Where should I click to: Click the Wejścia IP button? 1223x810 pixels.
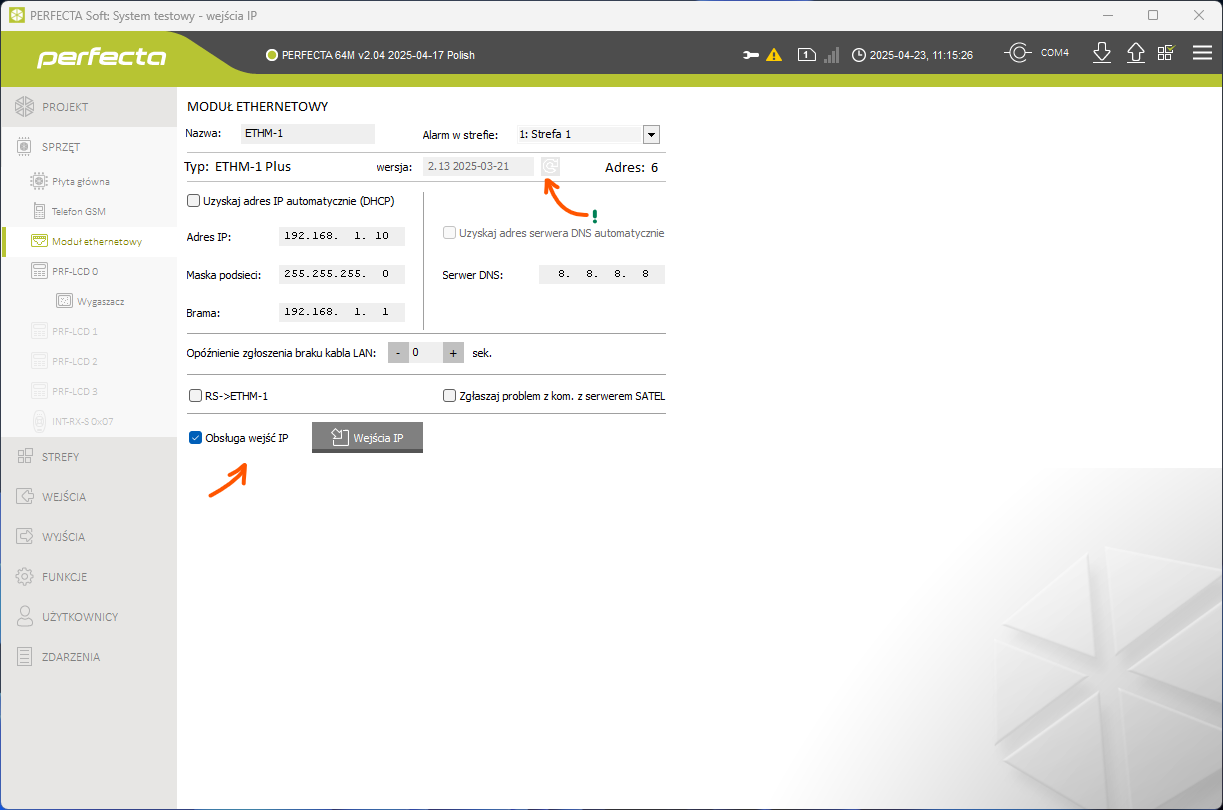tap(367, 438)
